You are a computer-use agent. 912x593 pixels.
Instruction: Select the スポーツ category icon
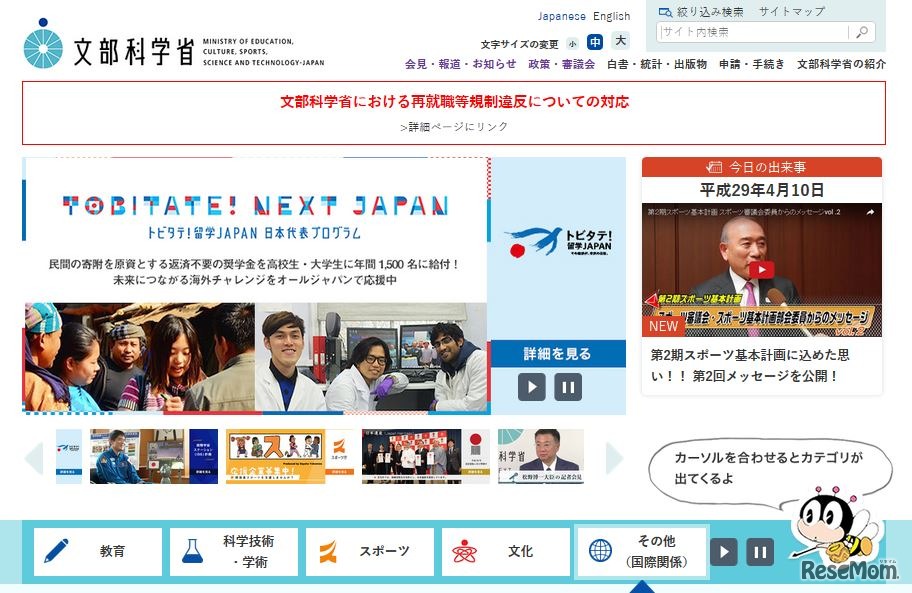(330, 551)
